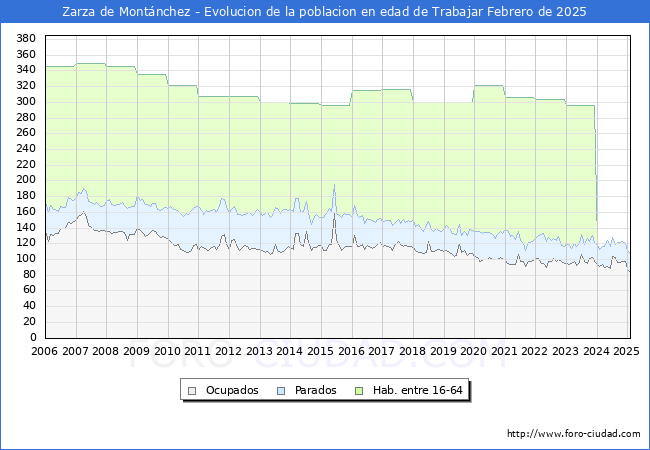
Task: Click the 140 y-axis value
Action: click(x=26, y=227)
